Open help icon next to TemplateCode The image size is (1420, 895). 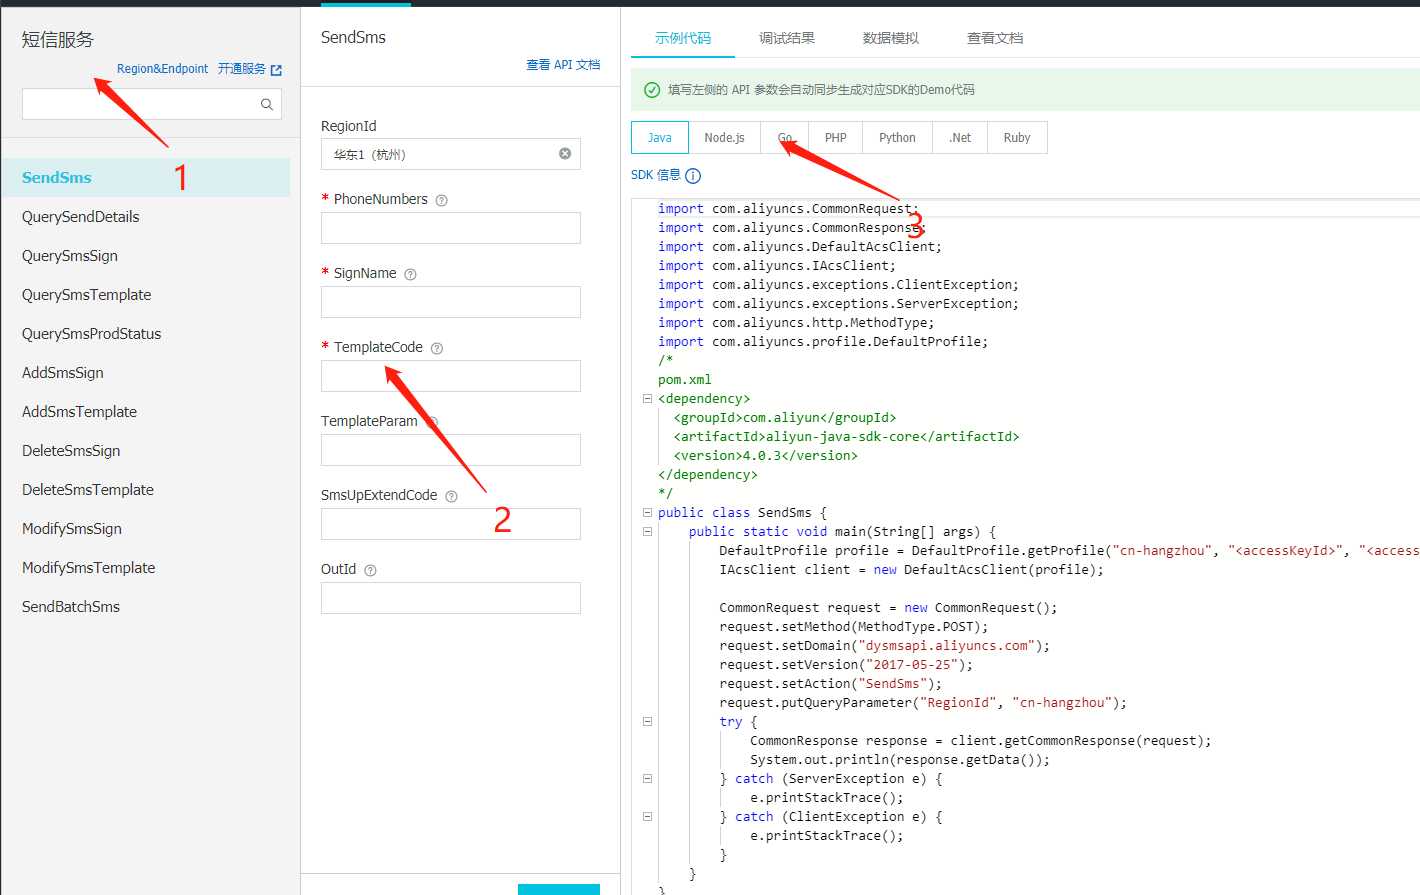436,348
